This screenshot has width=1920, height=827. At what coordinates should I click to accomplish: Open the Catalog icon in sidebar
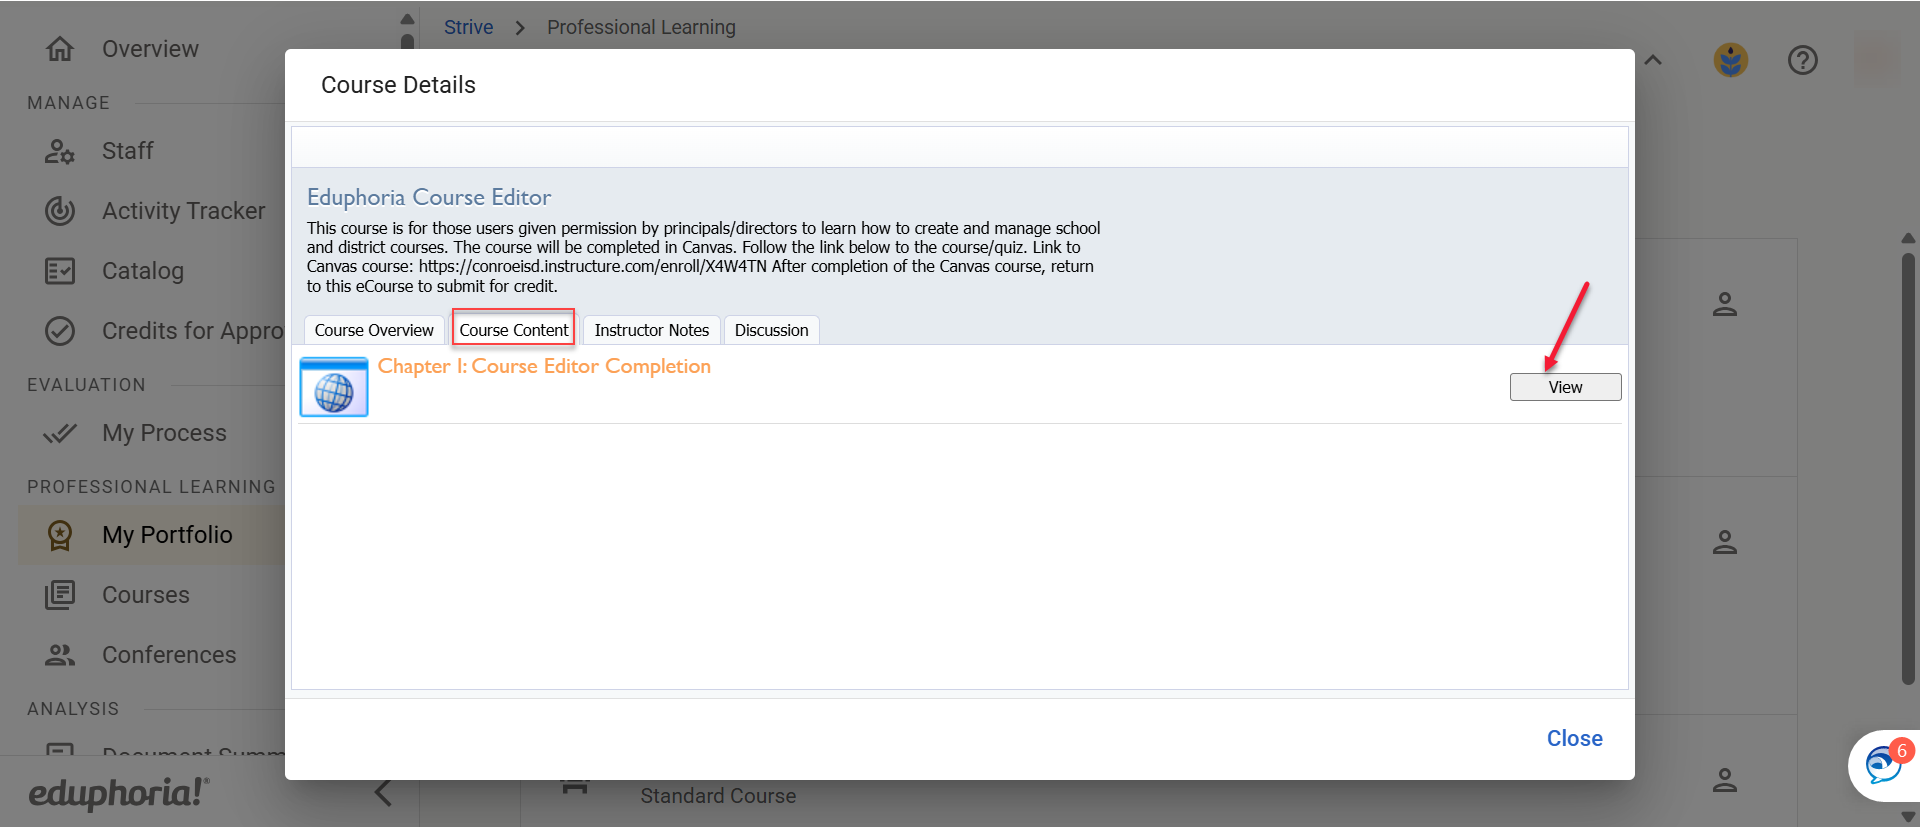coord(60,271)
